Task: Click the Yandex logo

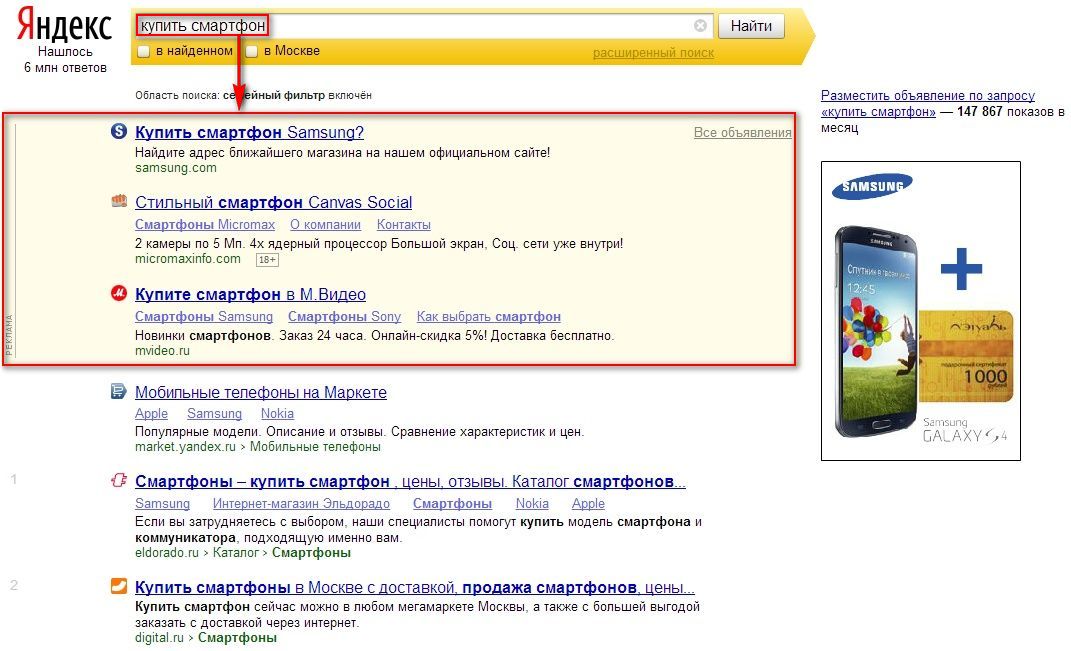Action: (64, 25)
